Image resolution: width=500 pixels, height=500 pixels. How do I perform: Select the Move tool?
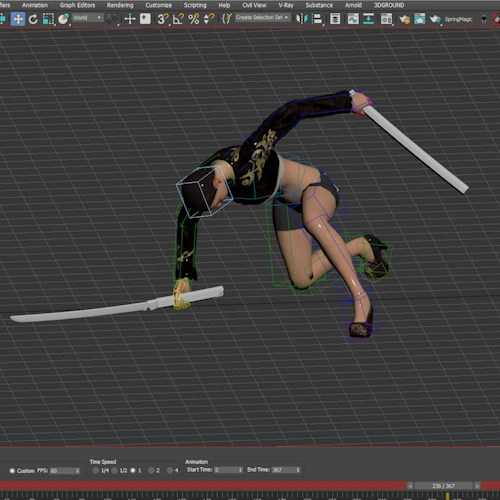pyautogui.click(x=18, y=19)
